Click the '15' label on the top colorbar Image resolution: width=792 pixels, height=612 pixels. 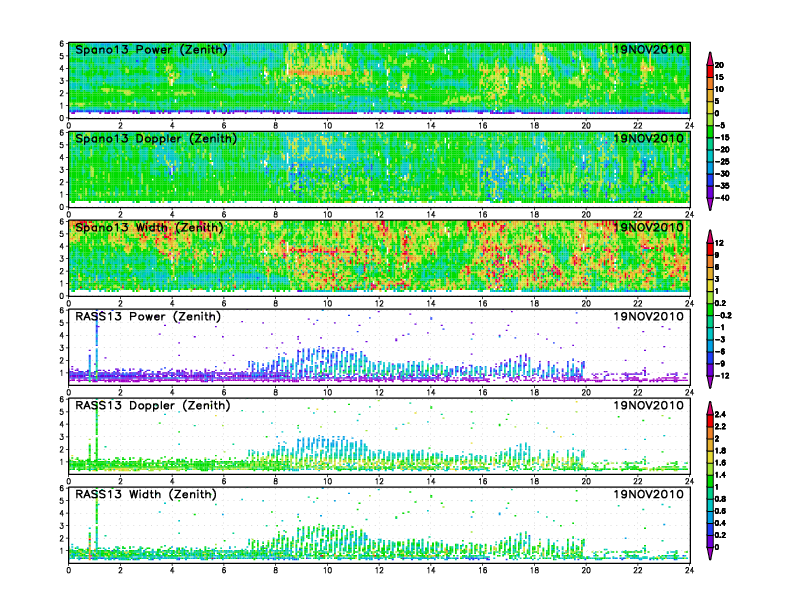(719, 77)
